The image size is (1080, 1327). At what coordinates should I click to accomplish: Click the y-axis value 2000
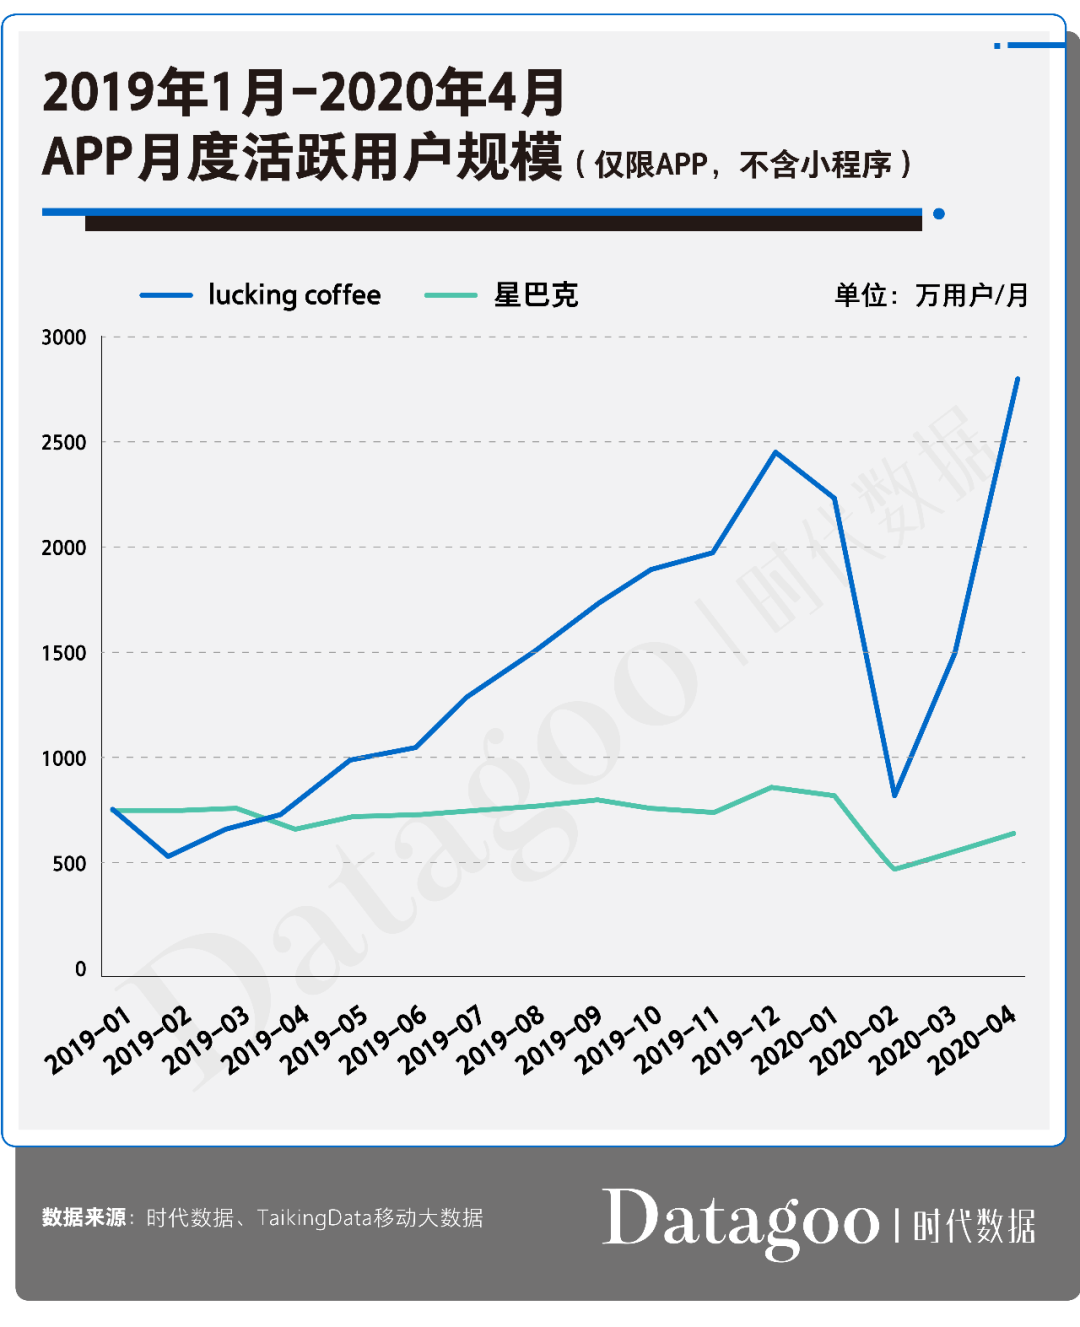[64, 547]
